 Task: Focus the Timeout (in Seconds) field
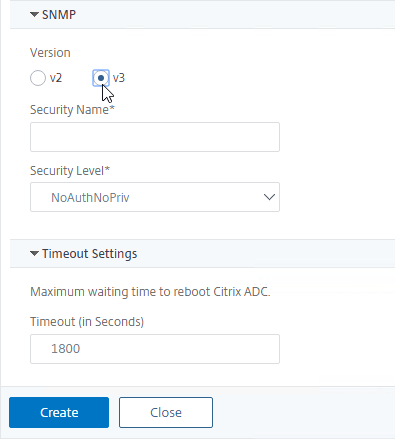[155, 349]
